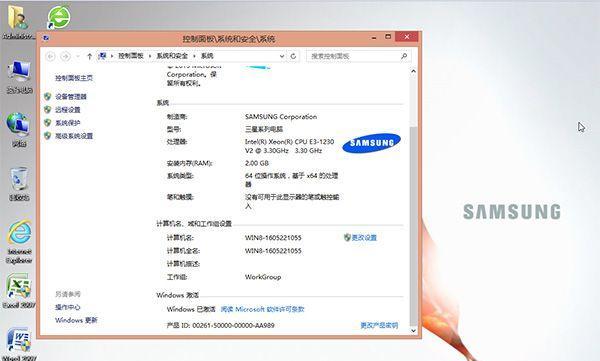This screenshot has height=361, width=600.
Task: Click shield icon beside 高级系统设置
Action: pyautogui.click(x=47, y=136)
